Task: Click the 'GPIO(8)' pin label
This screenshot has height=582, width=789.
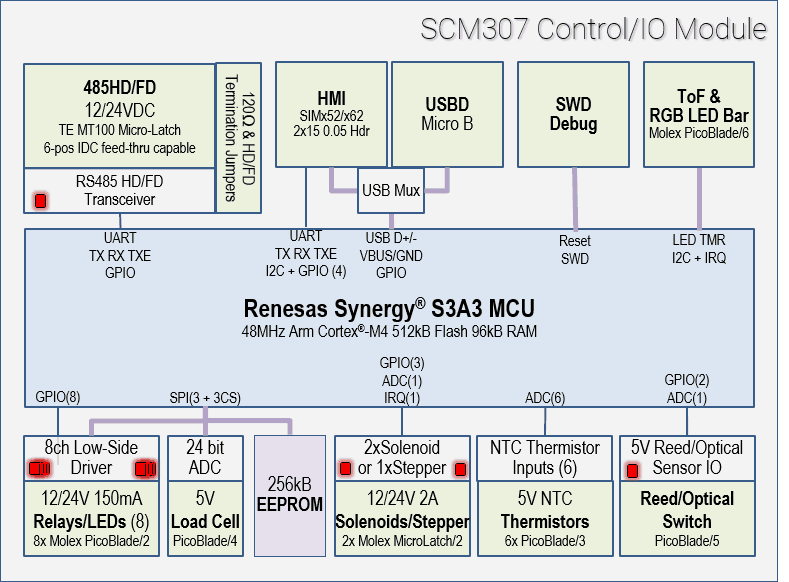Action: click(x=58, y=397)
